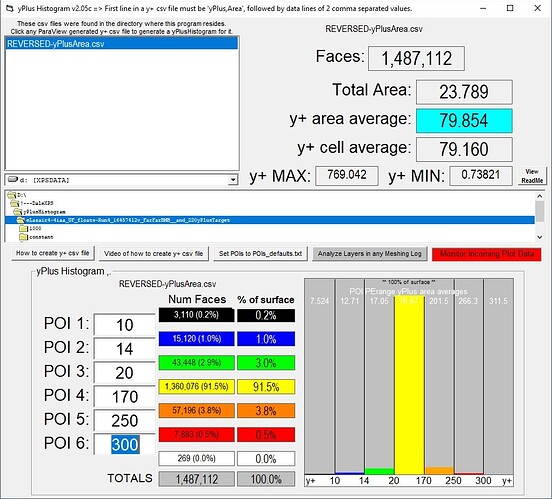
Task: Click 'Set POIs to POIs_defaults.txt' button
Action: click(x=260, y=254)
